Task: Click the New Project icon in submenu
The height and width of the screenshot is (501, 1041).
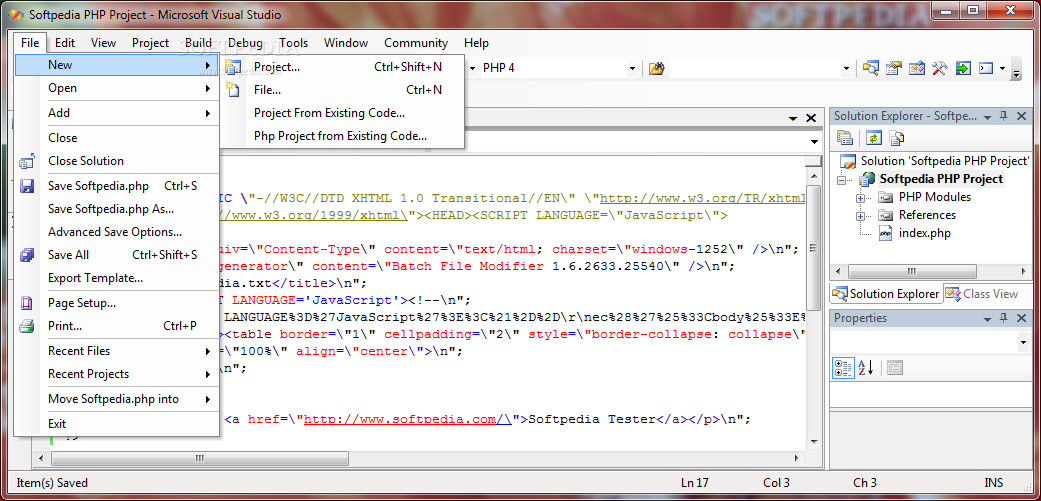Action: (x=232, y=66)
